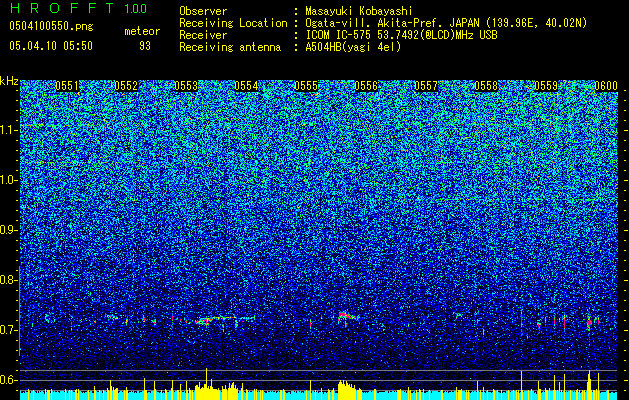
Task: Select observer name Masayuki Kobayashi
Action: [x=359, y=11]
